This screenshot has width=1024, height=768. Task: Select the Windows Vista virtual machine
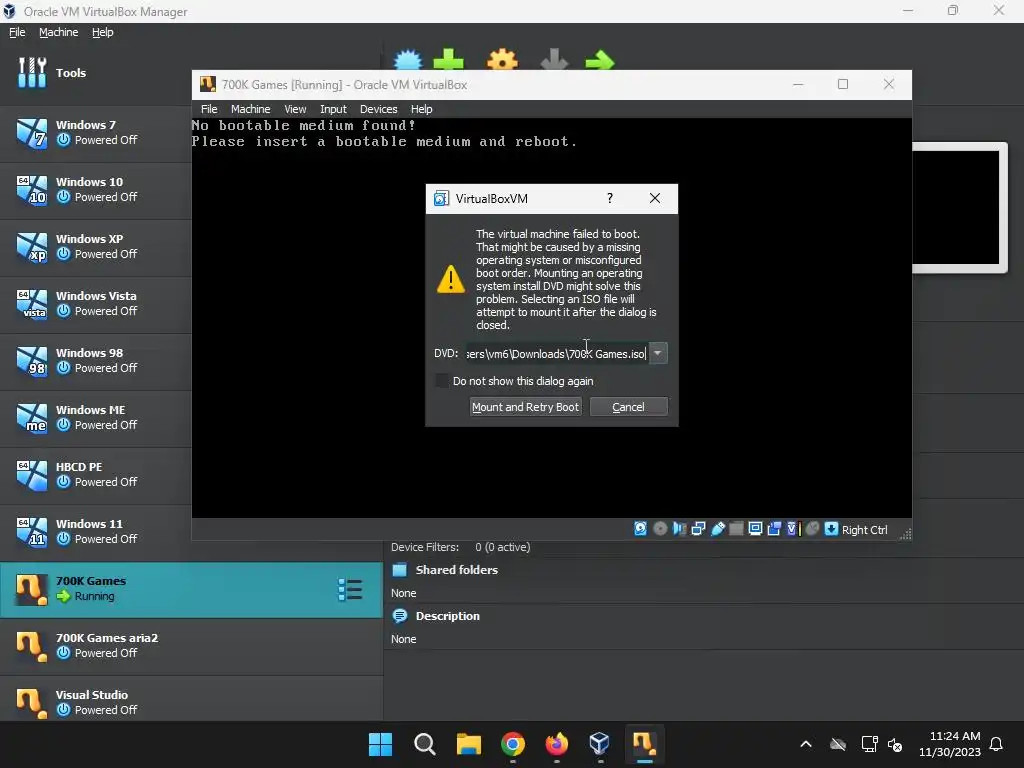click(95, 304)
